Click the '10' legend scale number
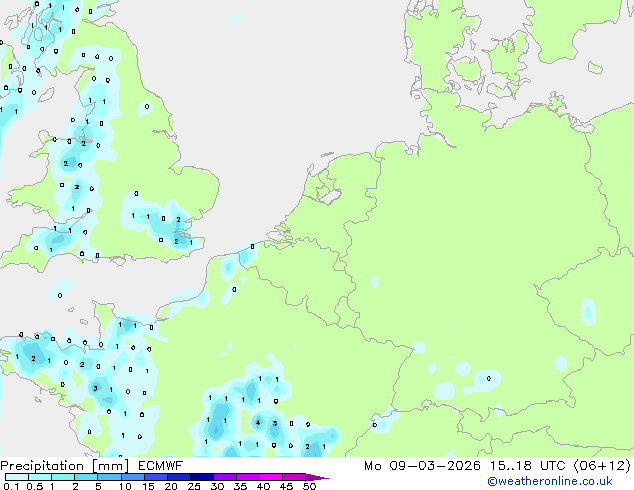Viewport: 634px width, 490px height. pyautogui.click(x=125, y=486)
